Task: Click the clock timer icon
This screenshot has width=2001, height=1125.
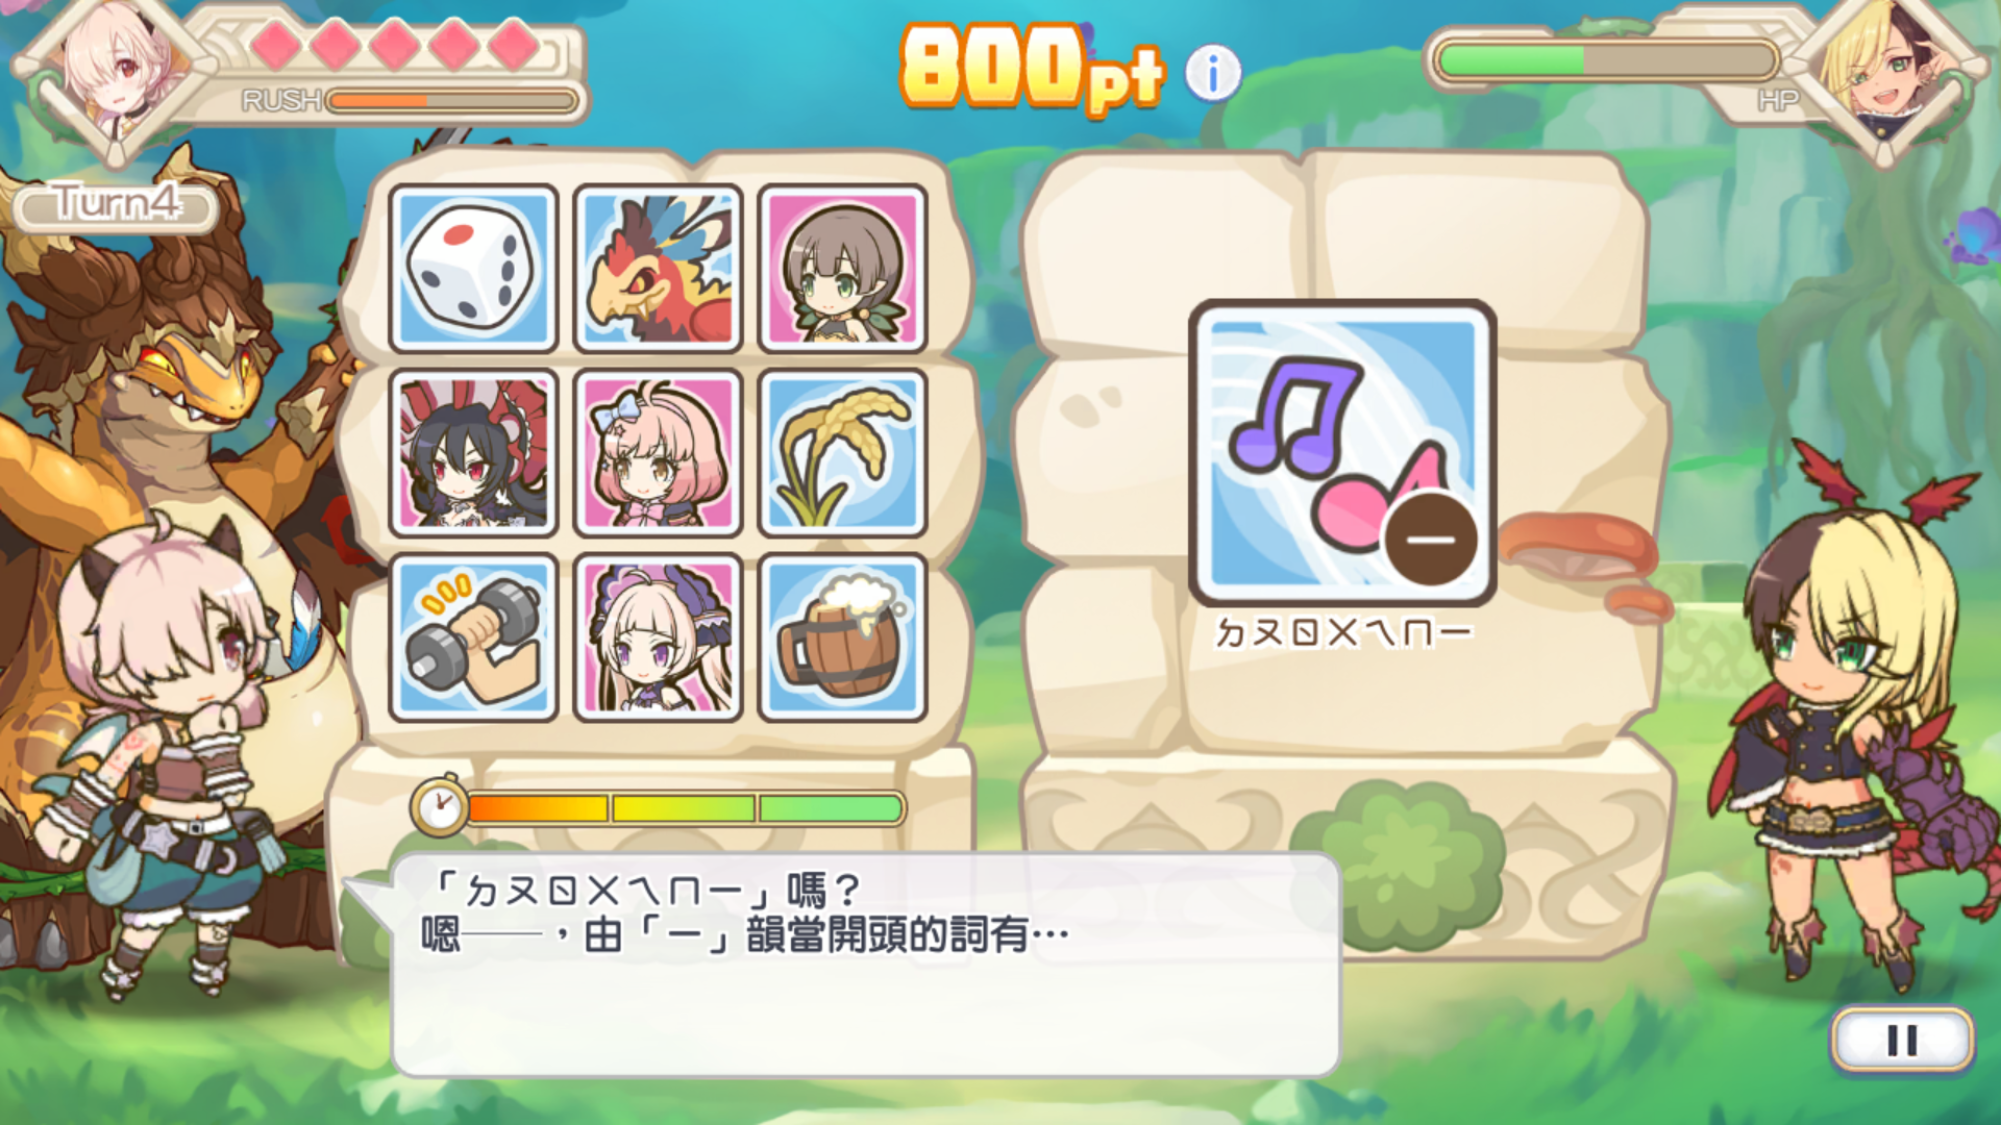Action: pyautogui.click(x=439, y=807)
